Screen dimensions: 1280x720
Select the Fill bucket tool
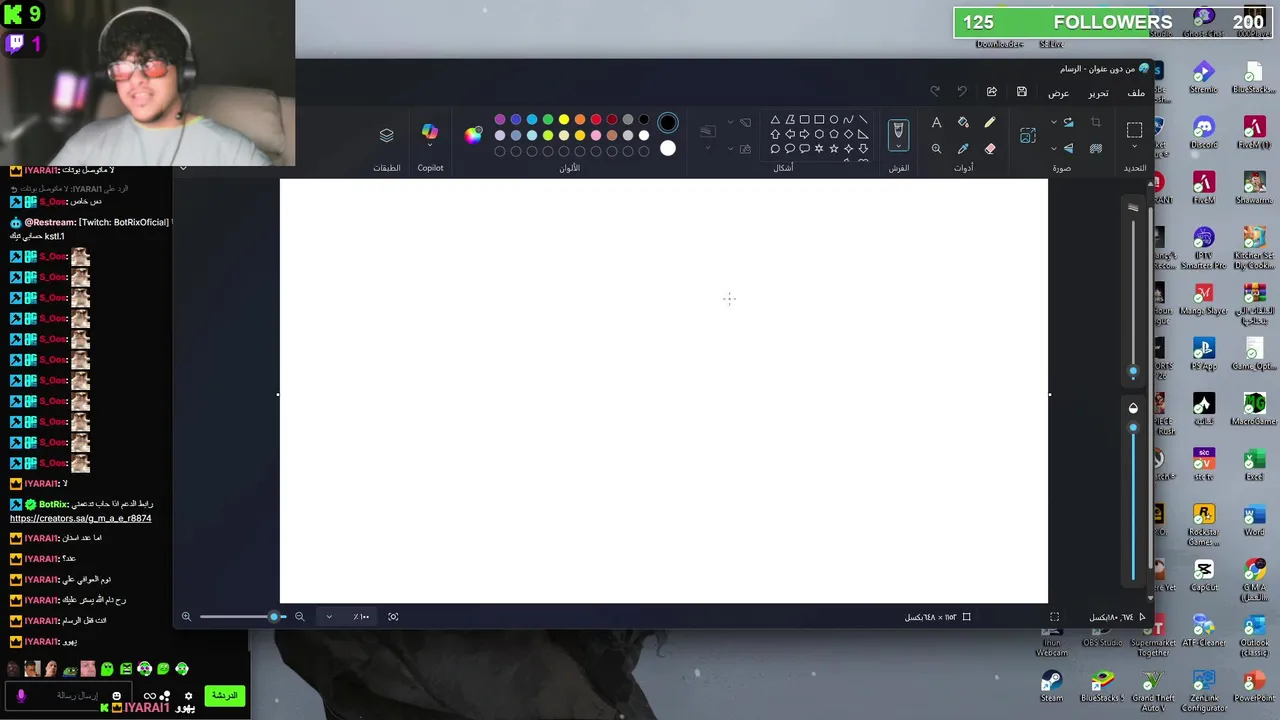click(963, 122)
